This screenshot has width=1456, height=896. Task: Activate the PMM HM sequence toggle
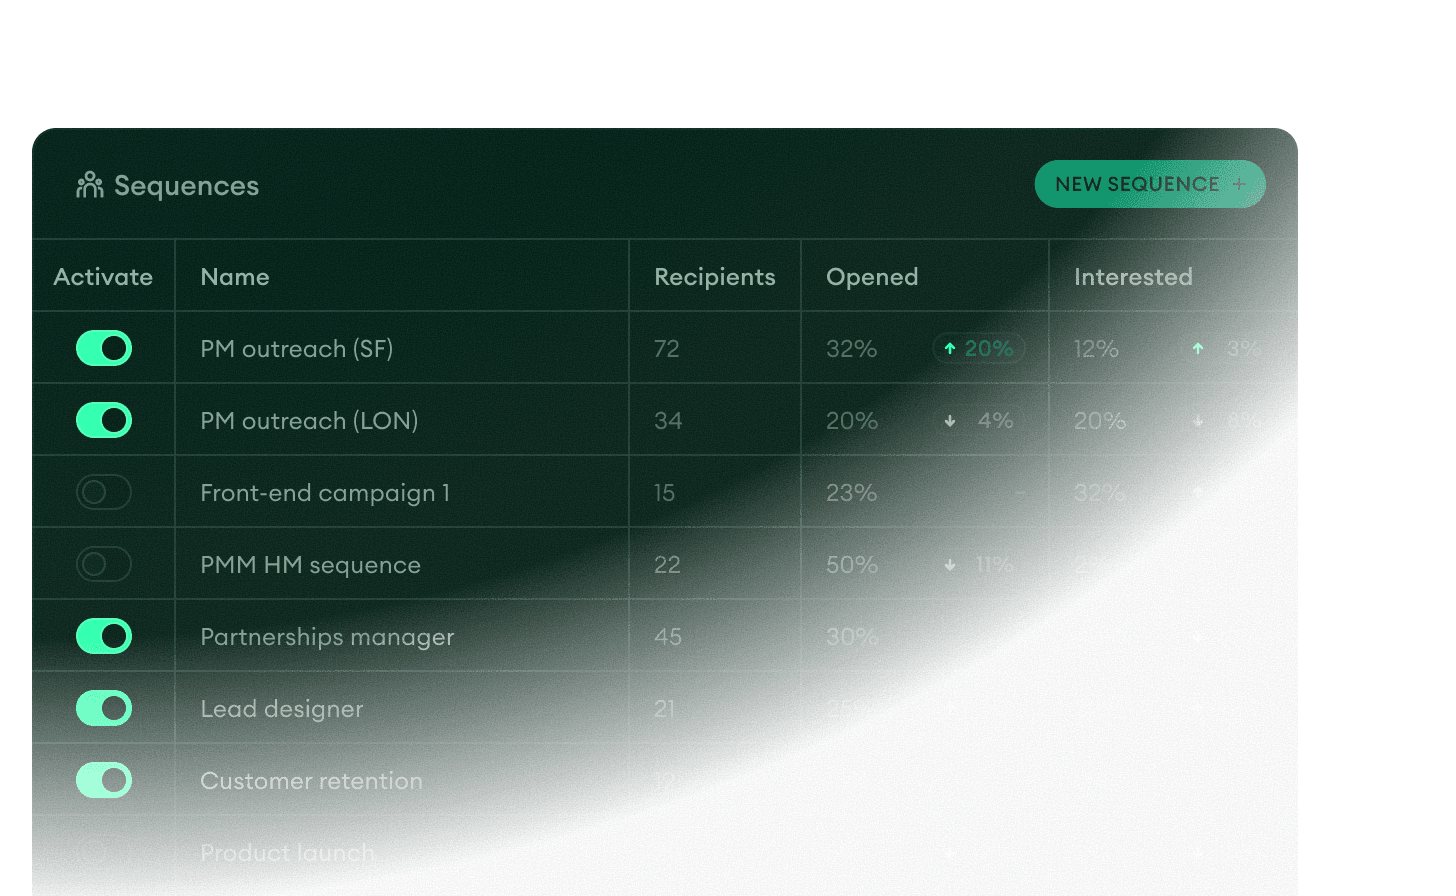[103, 564]
